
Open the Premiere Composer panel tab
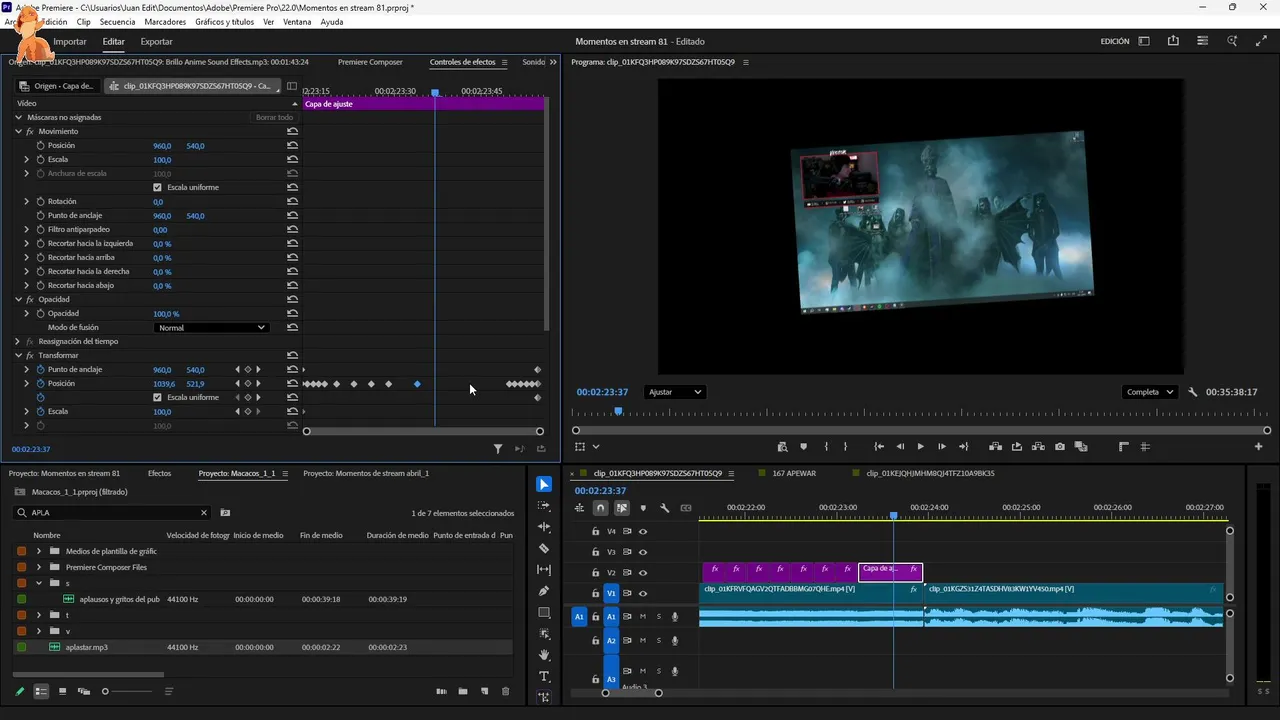(x=370, y=62)
